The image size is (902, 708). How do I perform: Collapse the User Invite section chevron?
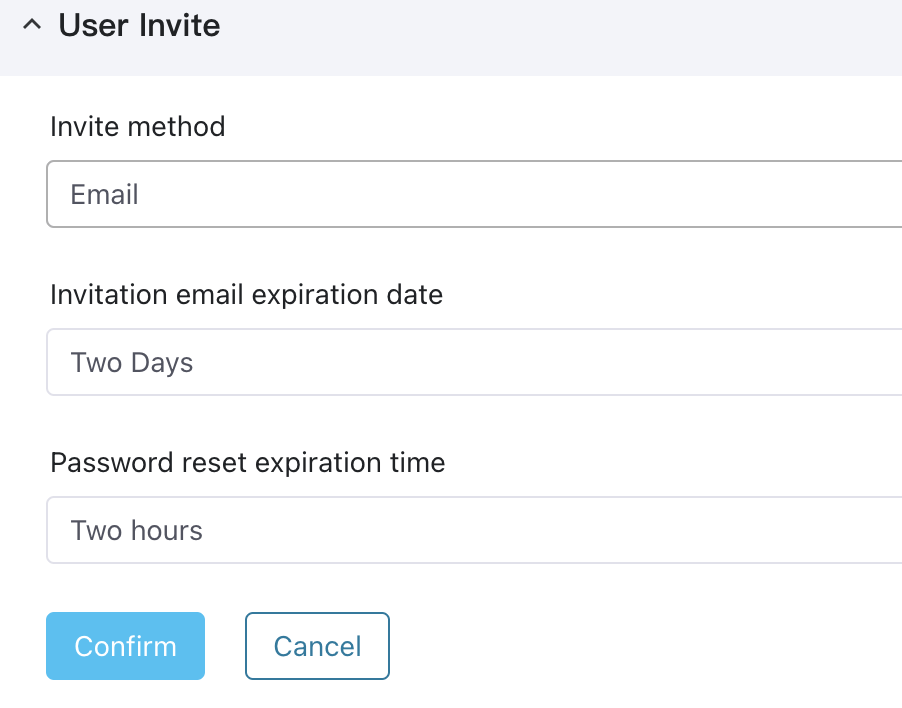pyautogui.click(x=32, y=25)
